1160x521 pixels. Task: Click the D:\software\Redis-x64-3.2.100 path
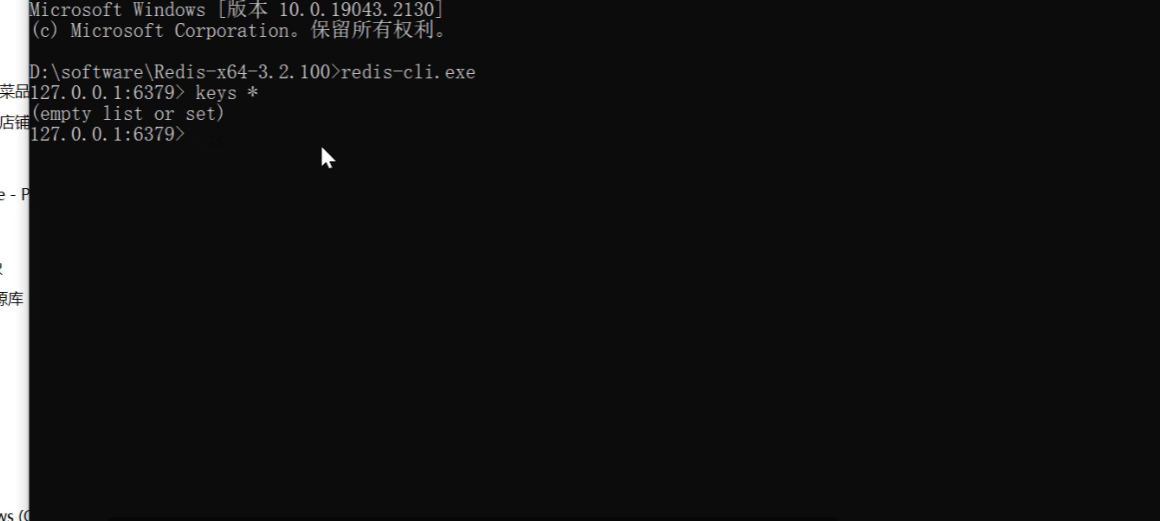180,73
